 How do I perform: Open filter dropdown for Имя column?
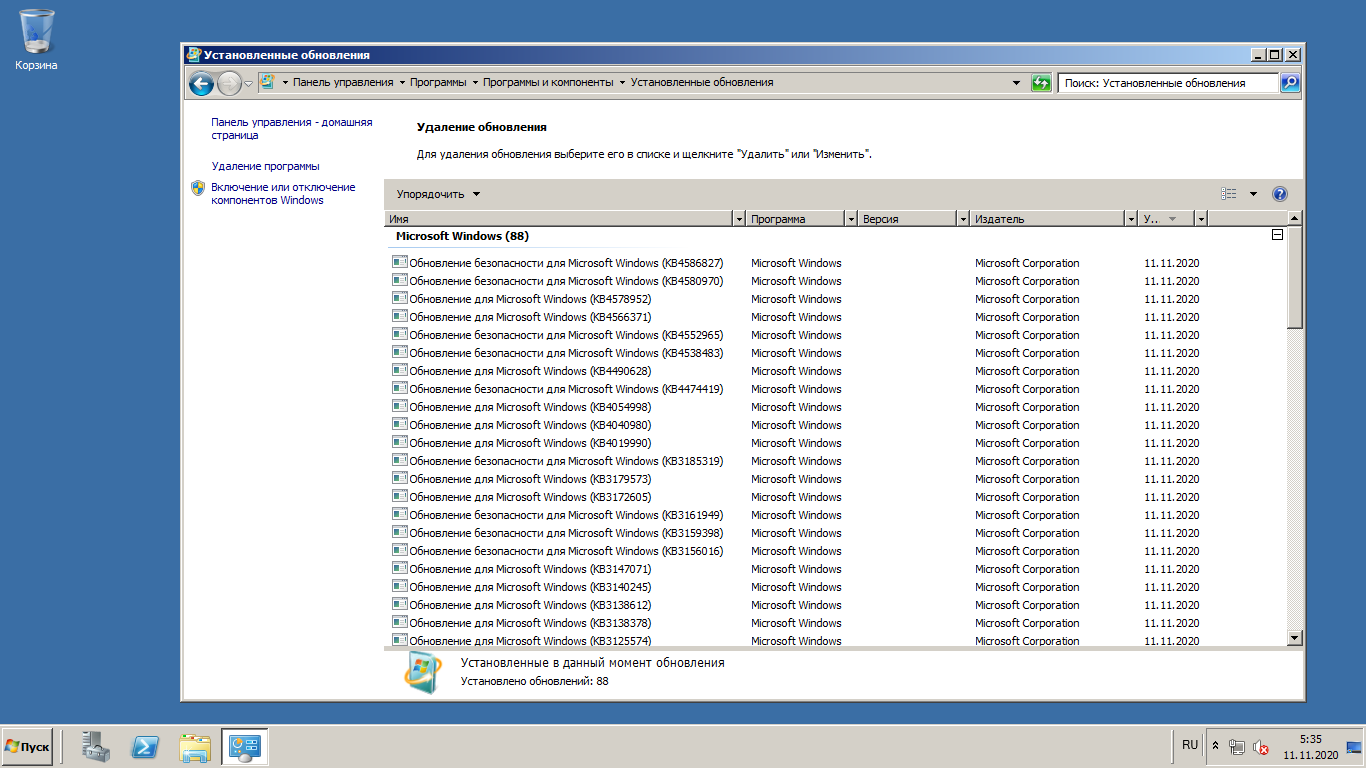[x=739, y=219]
